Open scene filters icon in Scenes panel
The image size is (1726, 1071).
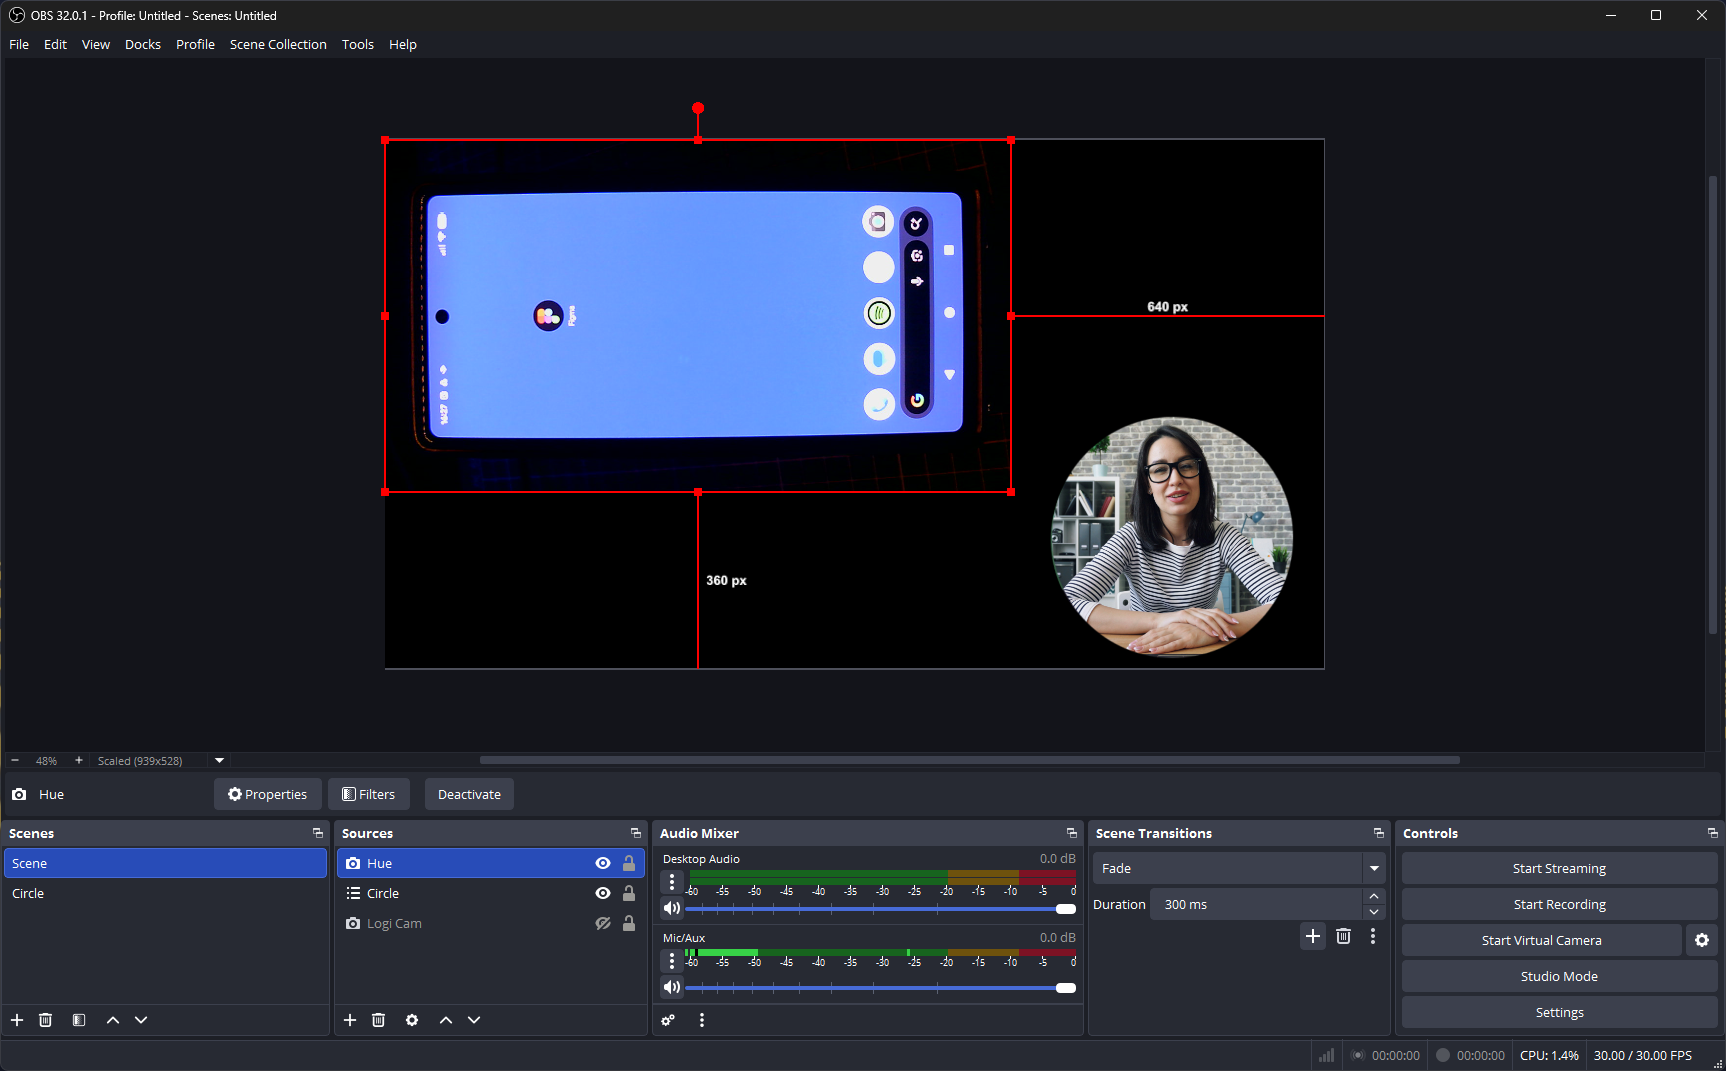(79, 1020)
